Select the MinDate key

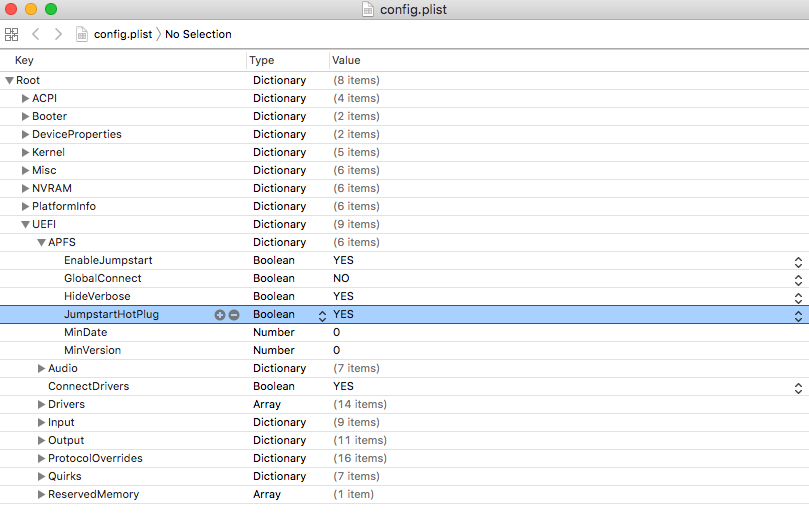point(86,333)
